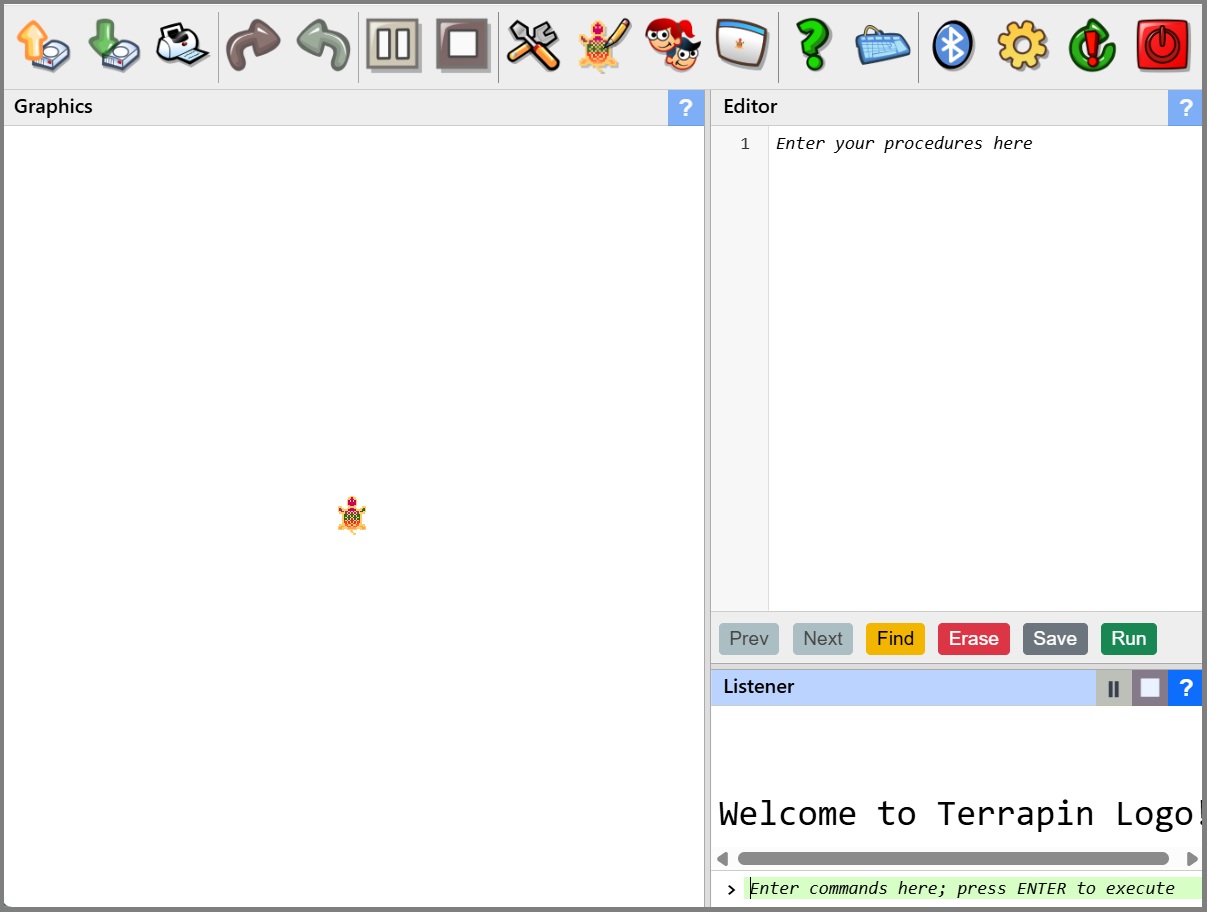Image resolution: width=1208 pixels, height=914 pixels.
Task: Open the Bluetooth connection icon
Action: click(952, 45)
